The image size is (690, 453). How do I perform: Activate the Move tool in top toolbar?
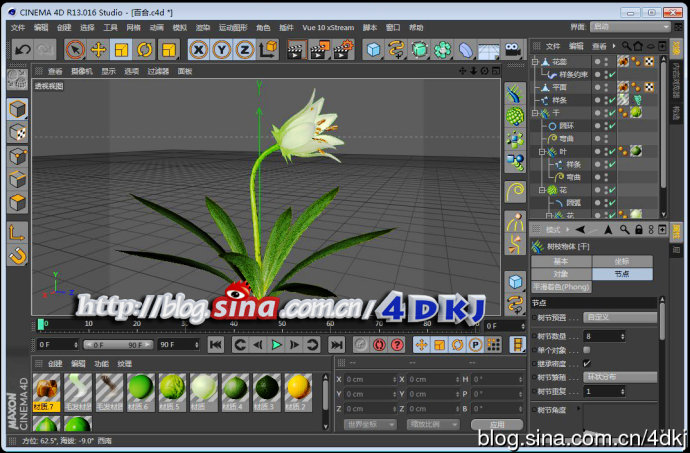98,49
